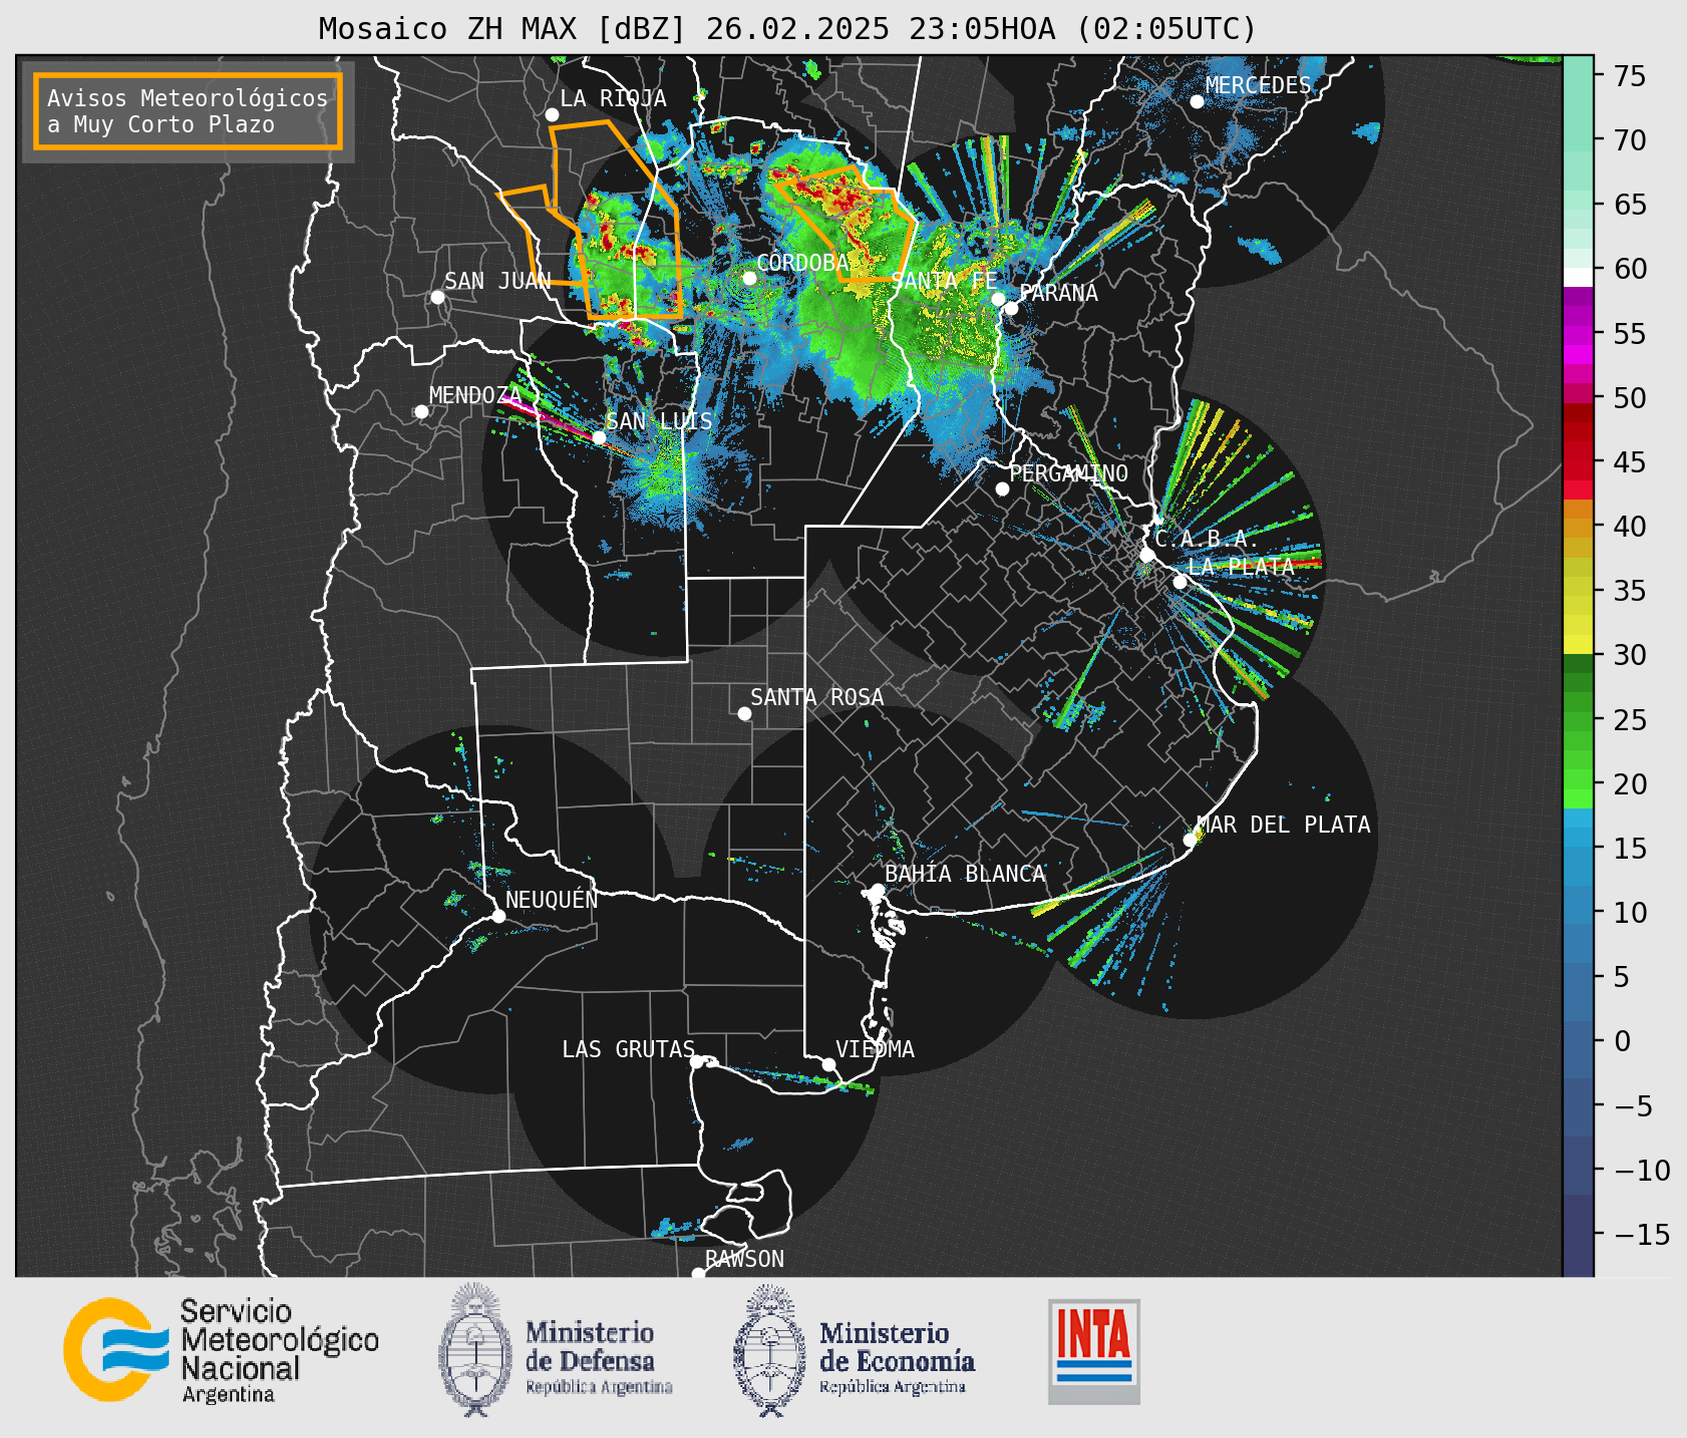Click the −15 value on the dBZ scale
Image resolution: width=1687 pixels, height=1438 pixels.
(1641, 1234)
